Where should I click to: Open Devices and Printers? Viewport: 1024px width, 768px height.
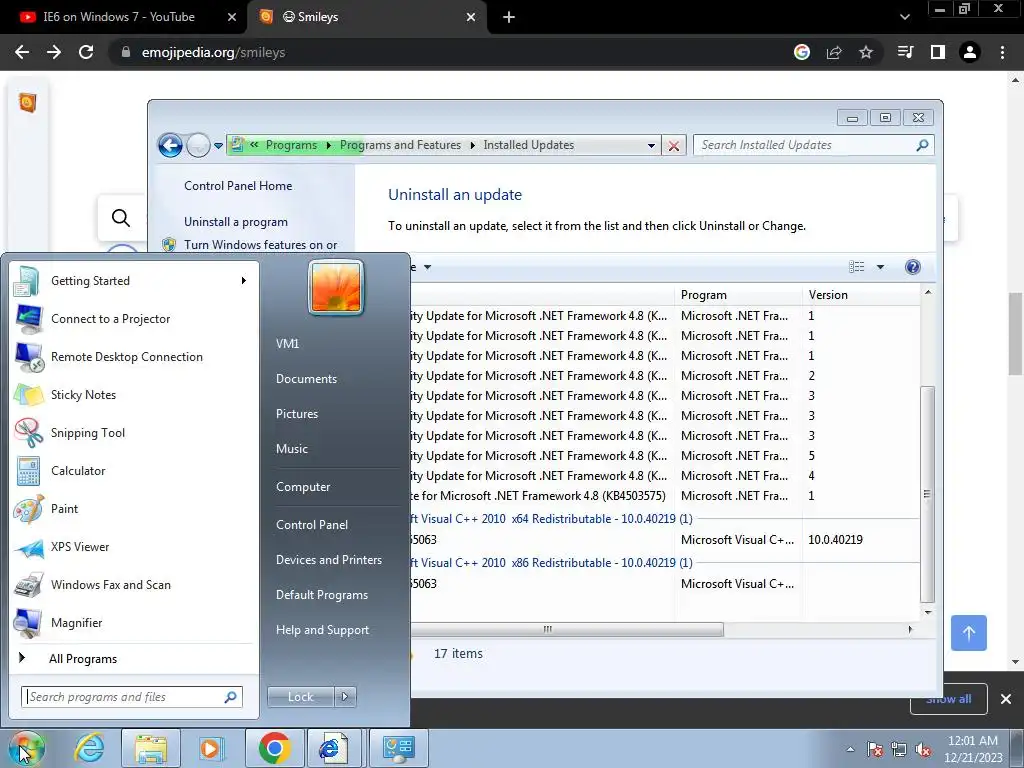point(328,560)
